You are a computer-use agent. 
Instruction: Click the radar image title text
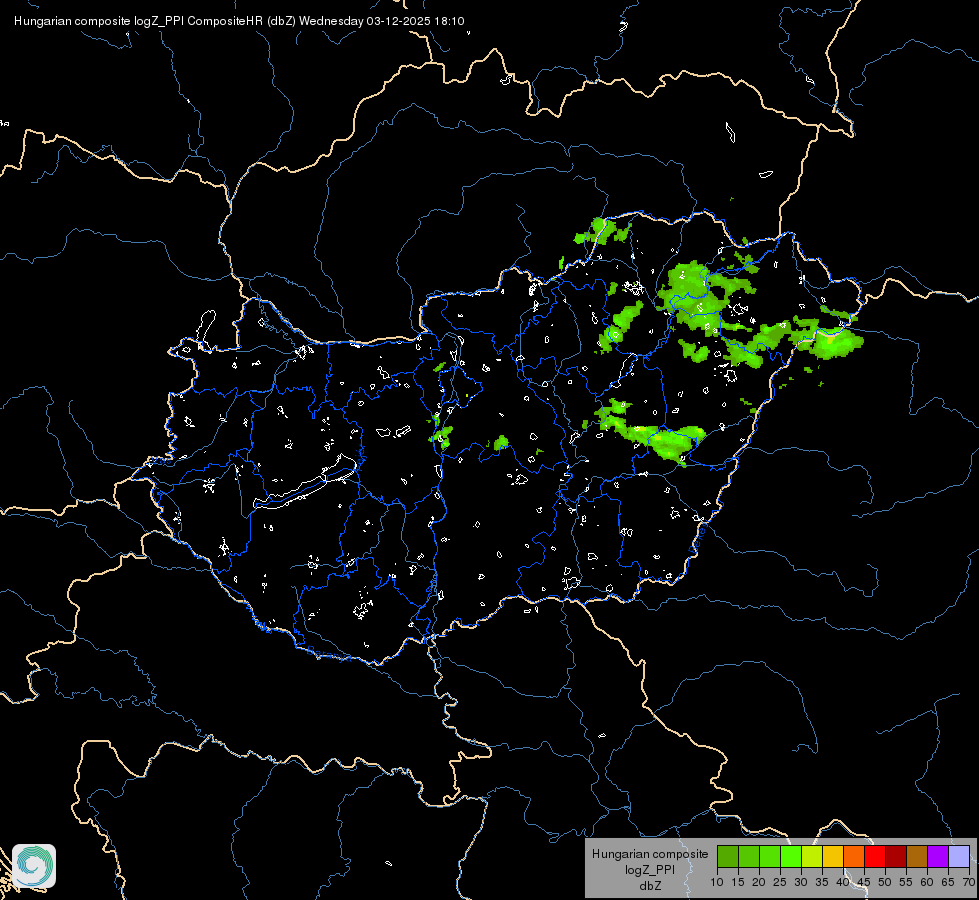[239, 21]
